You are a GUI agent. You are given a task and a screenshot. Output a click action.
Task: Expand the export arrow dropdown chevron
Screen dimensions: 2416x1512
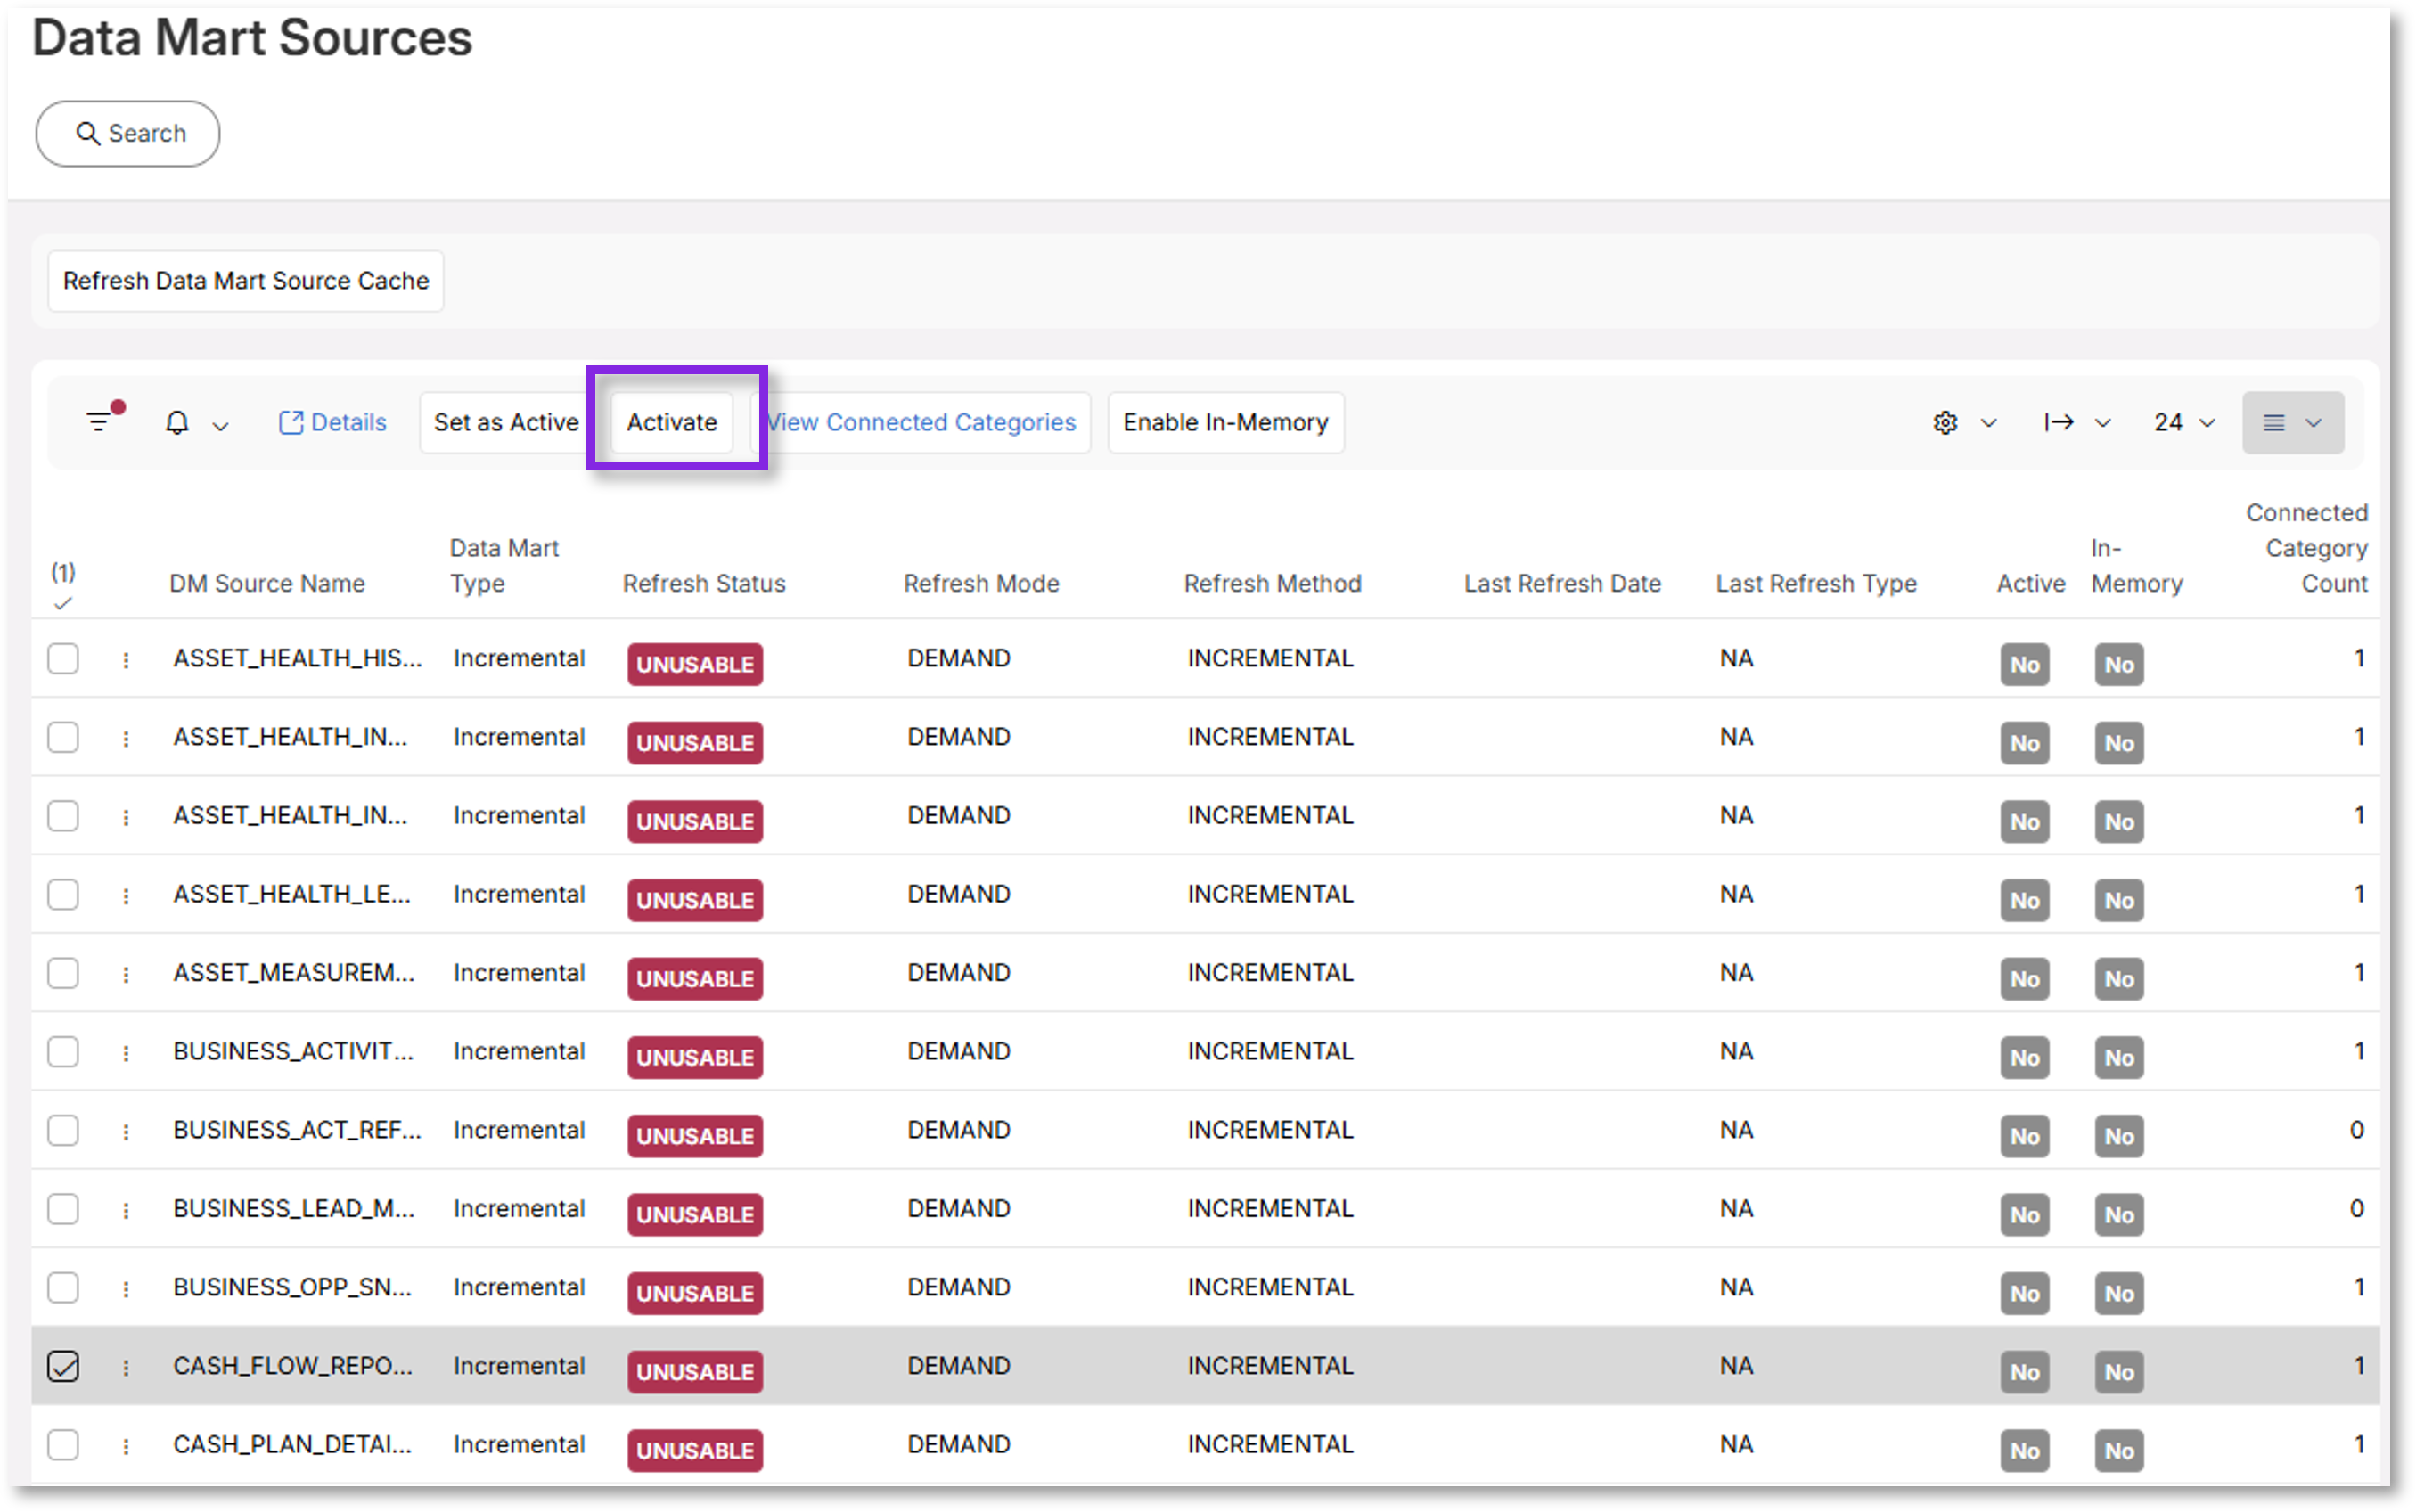(x=2103, y=423)
